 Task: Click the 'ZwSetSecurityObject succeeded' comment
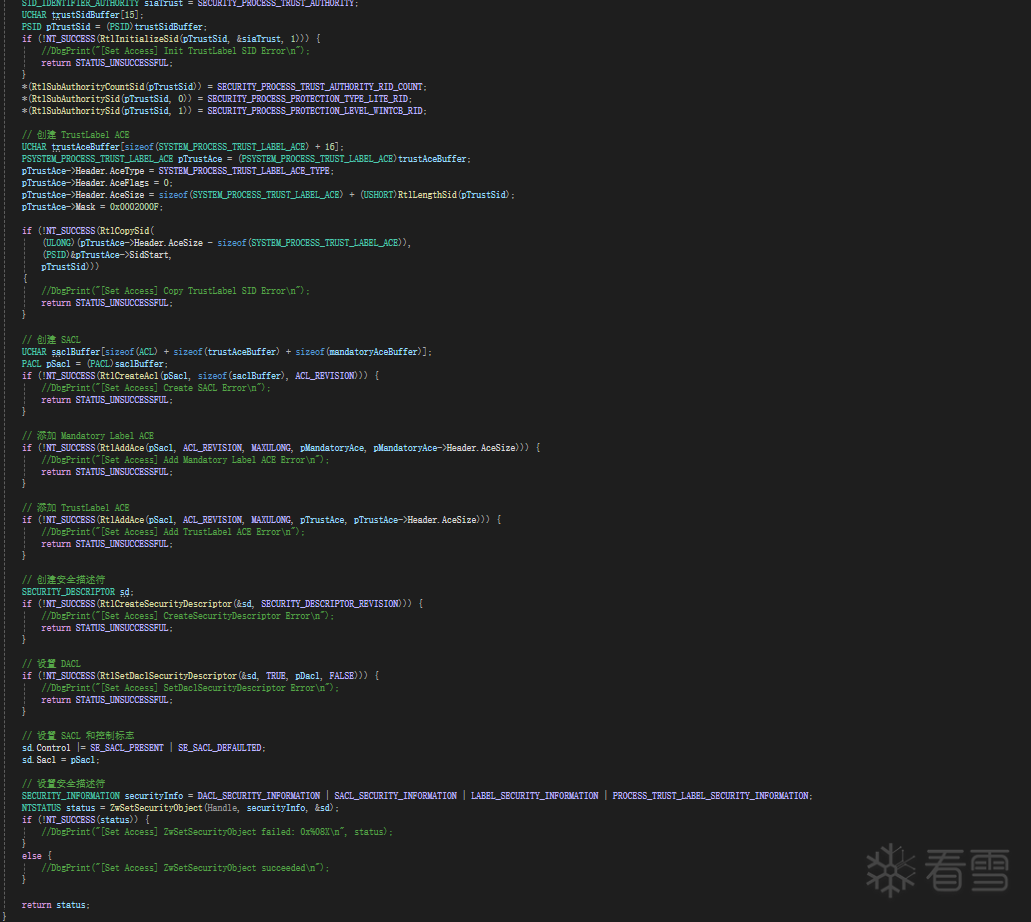coord(185,867)
